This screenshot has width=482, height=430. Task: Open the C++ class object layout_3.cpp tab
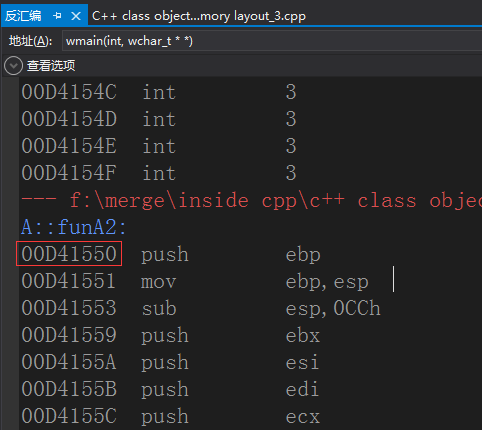point(199,16)
